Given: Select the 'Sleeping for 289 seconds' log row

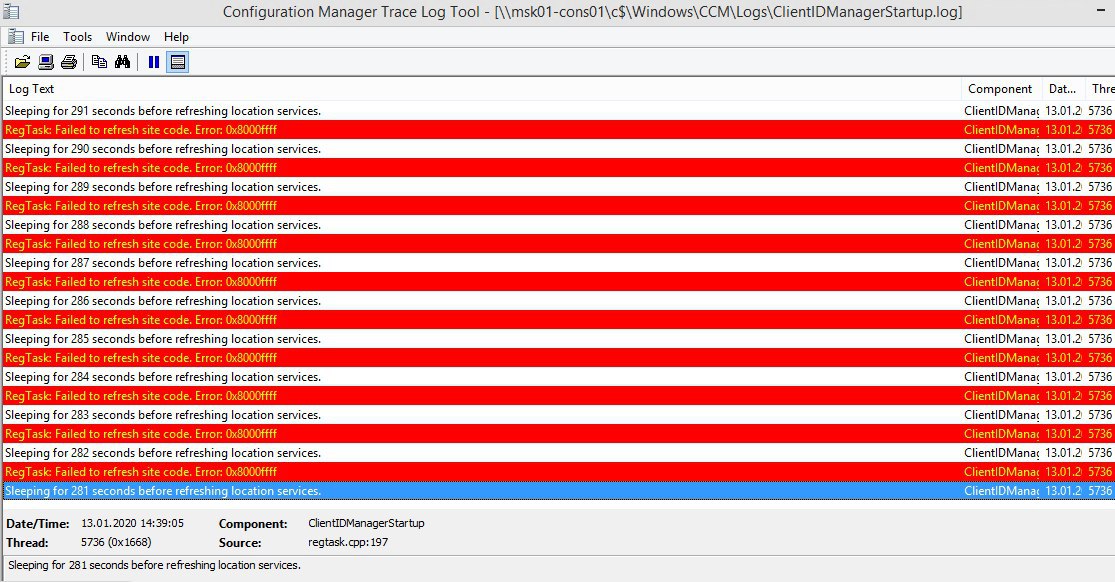Looking at the screenshot, I should coord(558,187).
